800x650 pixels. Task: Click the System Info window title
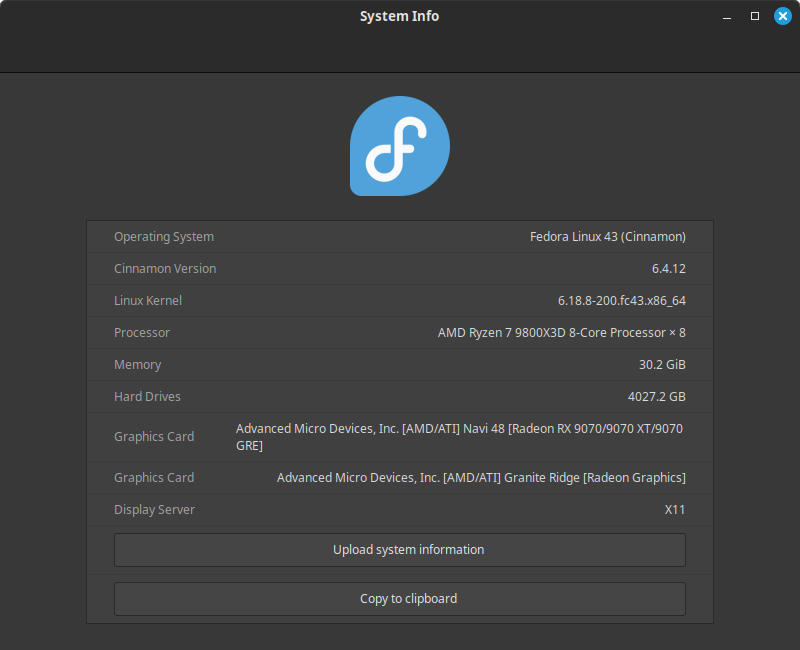click(399, 16)
